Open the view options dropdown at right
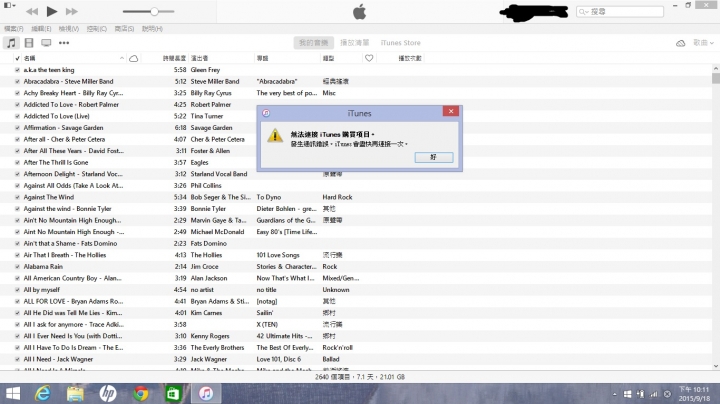Screen dimensions: 720x404 click(x=703, y=43)
